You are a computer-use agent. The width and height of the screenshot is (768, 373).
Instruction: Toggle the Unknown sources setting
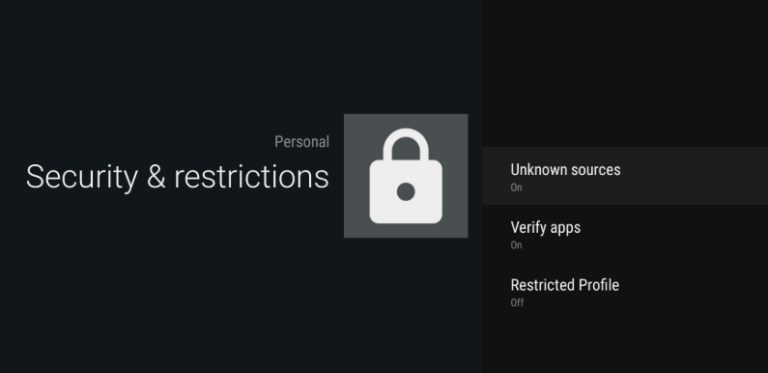[x=625, y=176]
